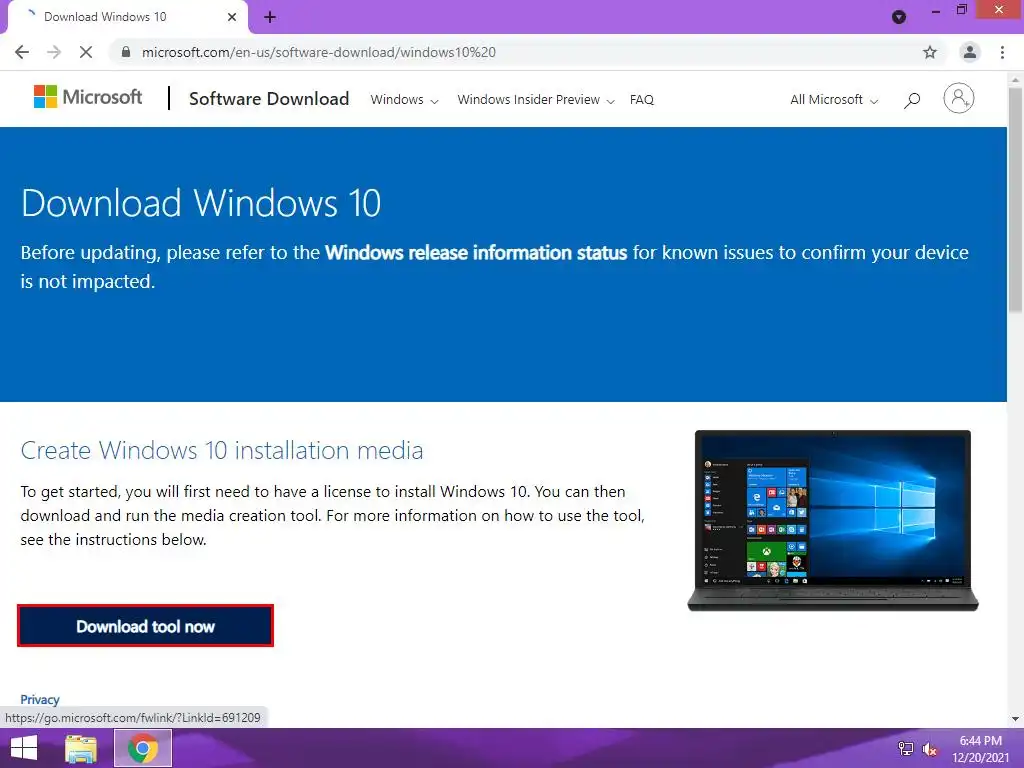Open Windows release information status link
Image resolution: width=1024 pixels, height=768 pixels.
point(476,253)
